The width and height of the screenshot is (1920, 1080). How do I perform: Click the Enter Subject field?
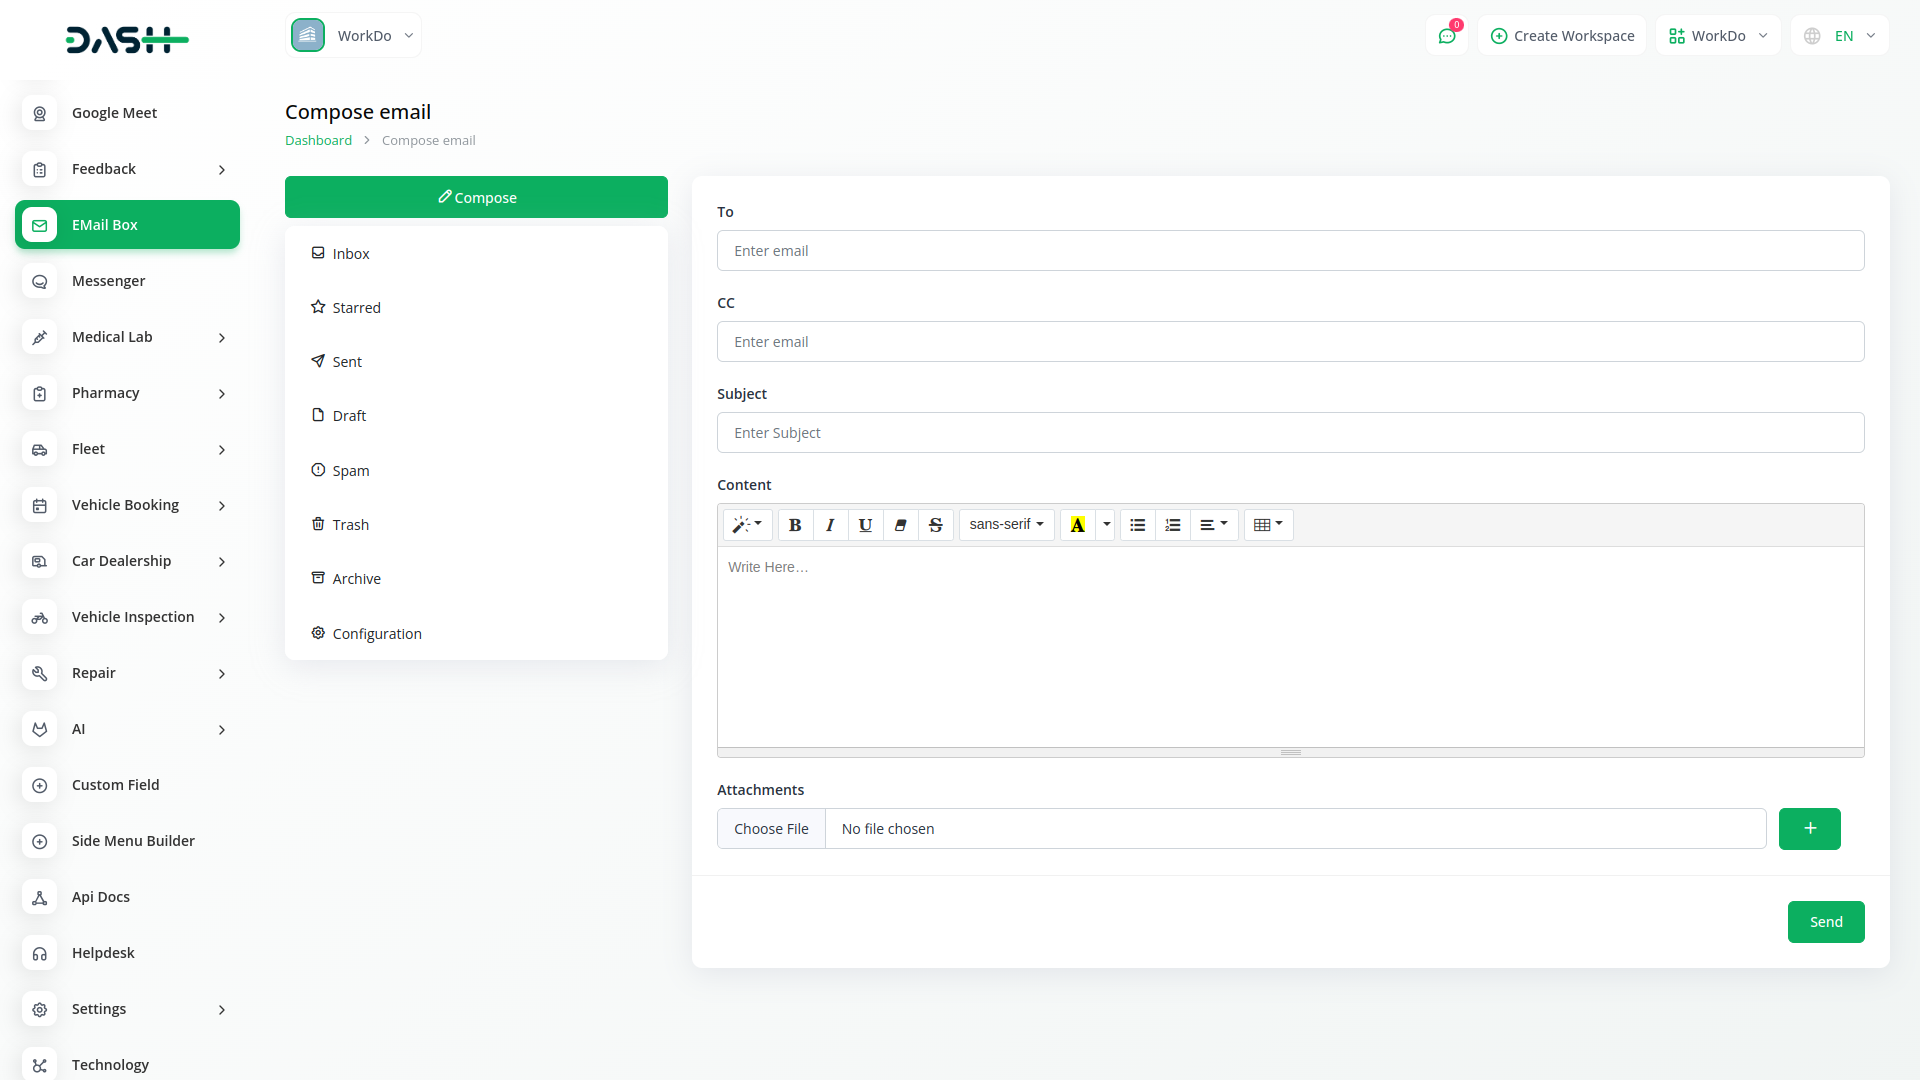(x=1290, y=433)
